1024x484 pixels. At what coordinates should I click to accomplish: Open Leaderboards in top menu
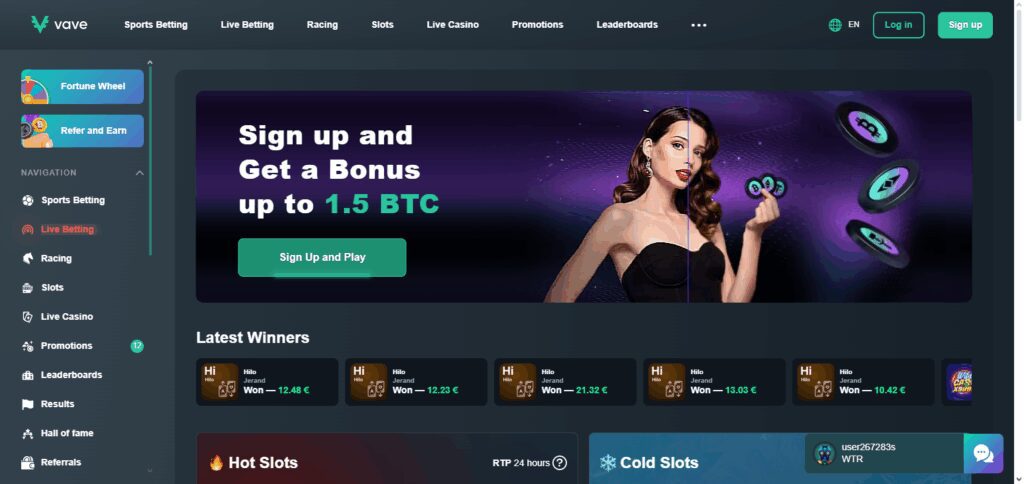pyautogui.click(x=627, y=25)
